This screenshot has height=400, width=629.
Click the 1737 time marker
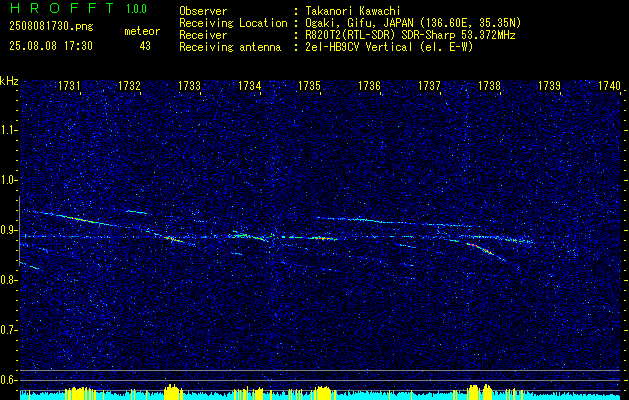429,85
